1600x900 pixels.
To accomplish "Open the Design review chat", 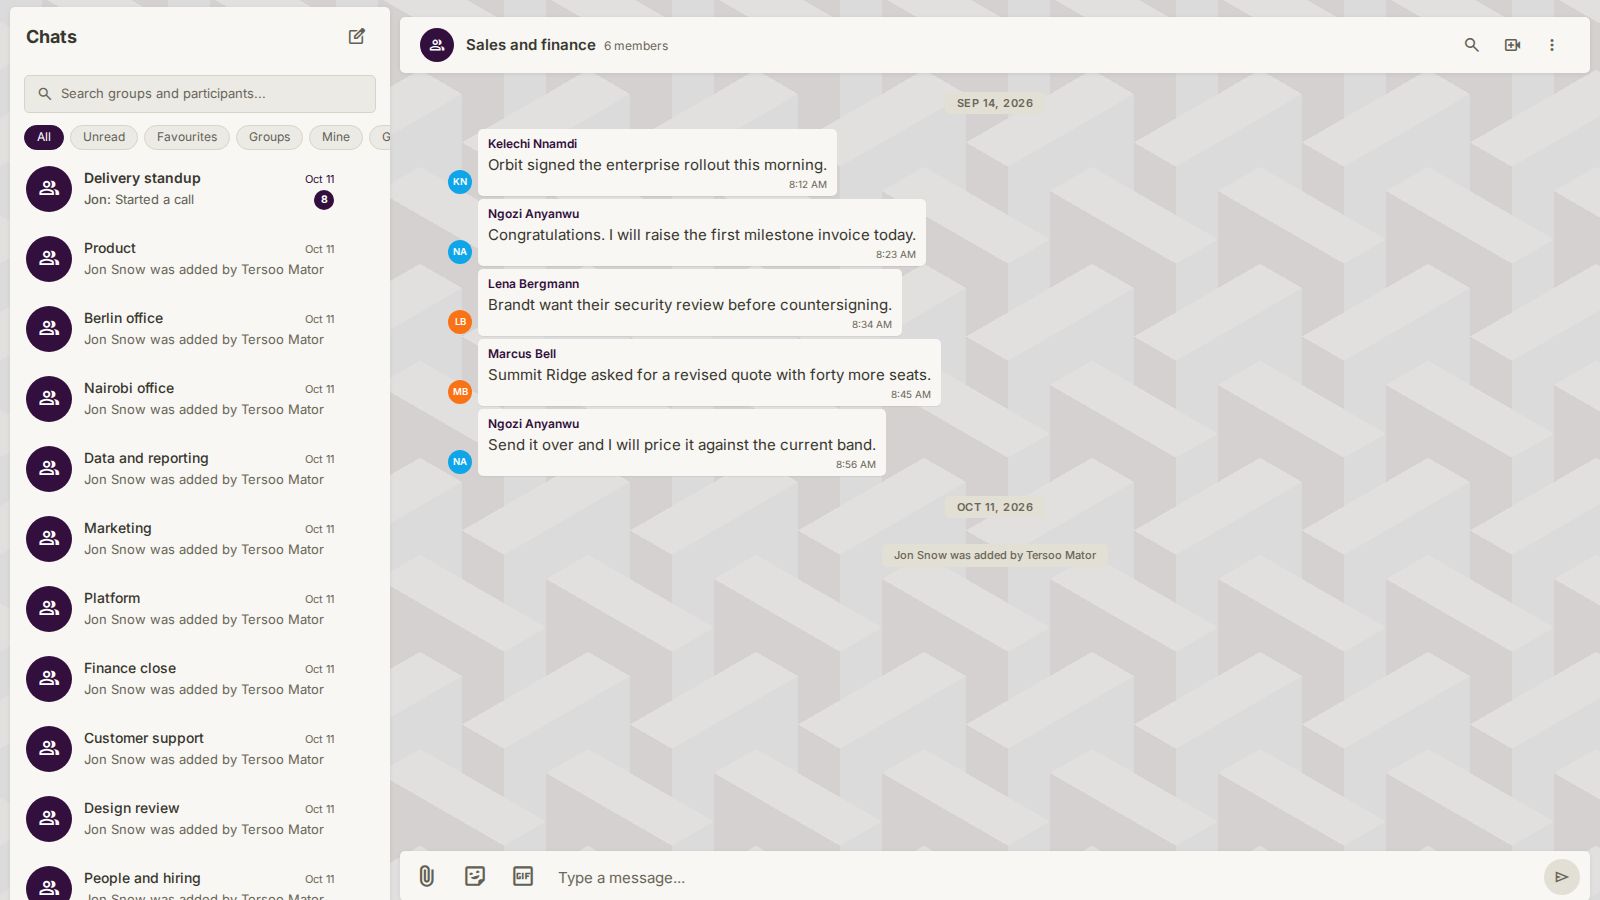I will click(x=200, y=819).
